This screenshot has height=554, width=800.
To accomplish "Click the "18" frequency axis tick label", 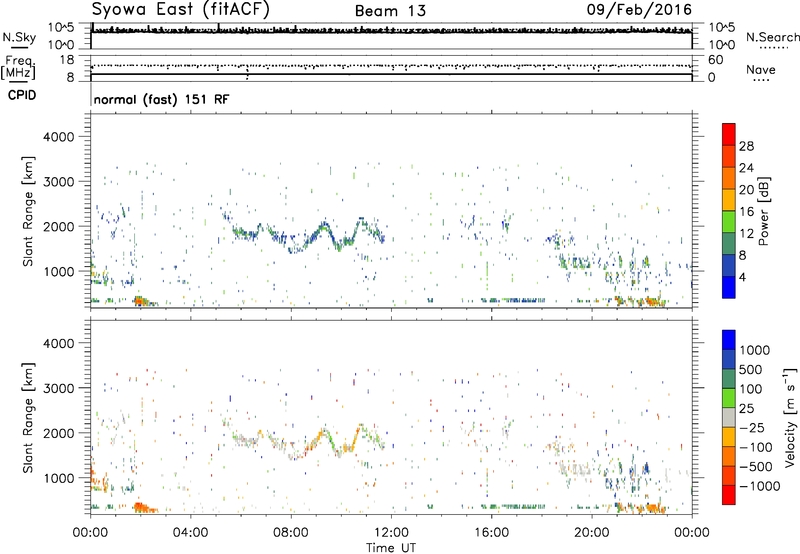I will click(67, 60).
